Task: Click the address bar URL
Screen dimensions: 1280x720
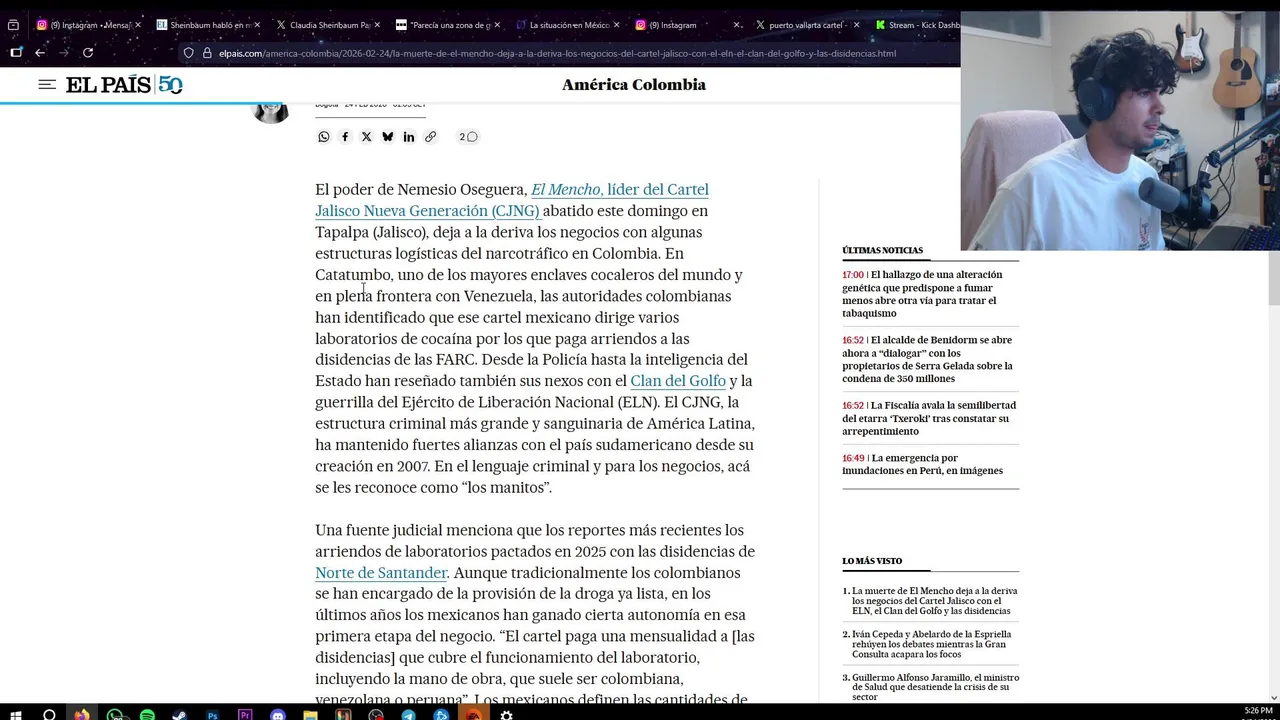Action: 557,53
